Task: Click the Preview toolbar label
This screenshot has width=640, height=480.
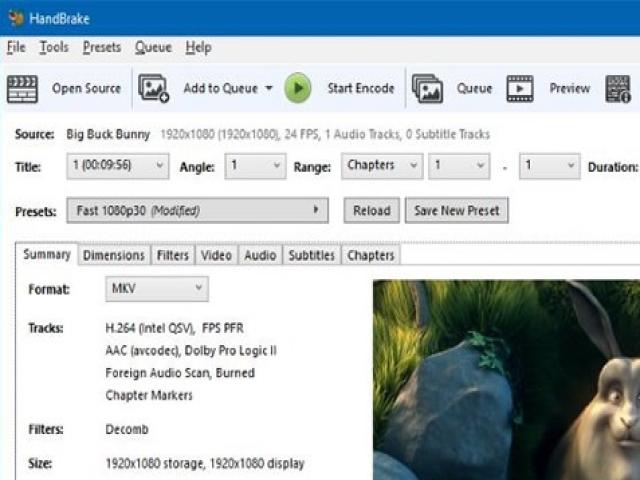Action: pyautogui.click(x=570, y=89)
